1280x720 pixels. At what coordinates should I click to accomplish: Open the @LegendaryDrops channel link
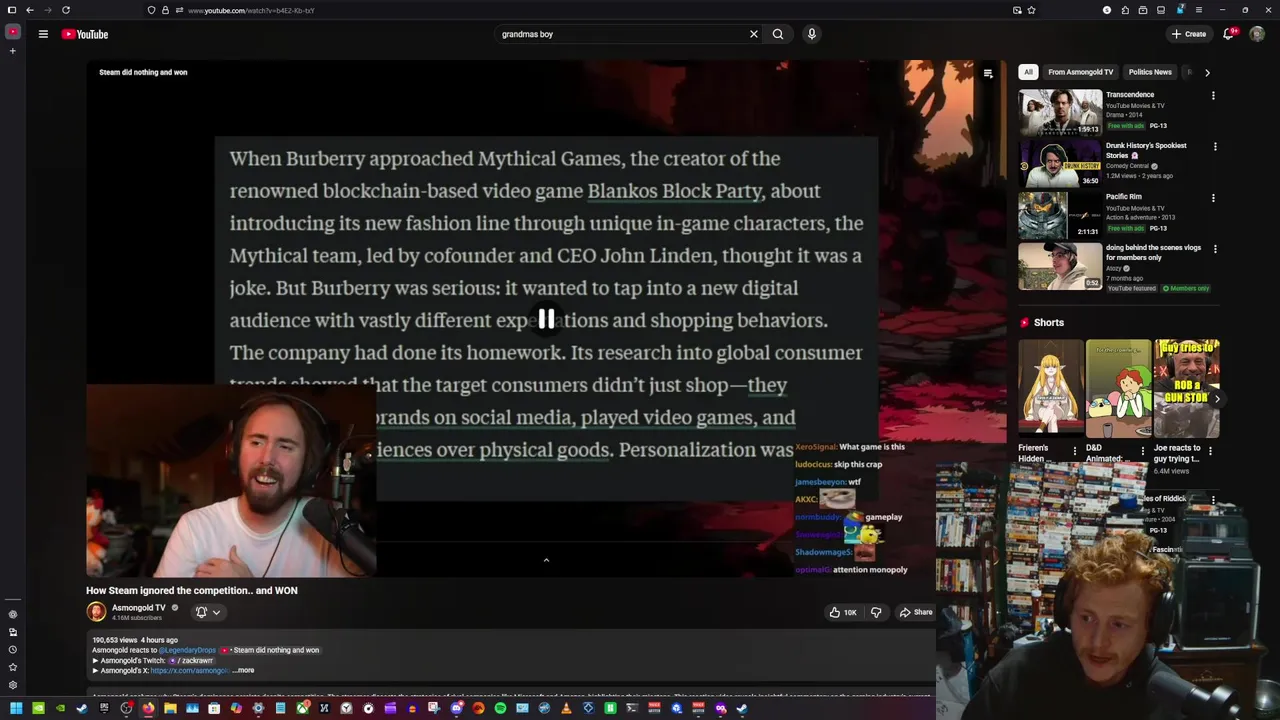pyautogui.click(x=187, y=650)
